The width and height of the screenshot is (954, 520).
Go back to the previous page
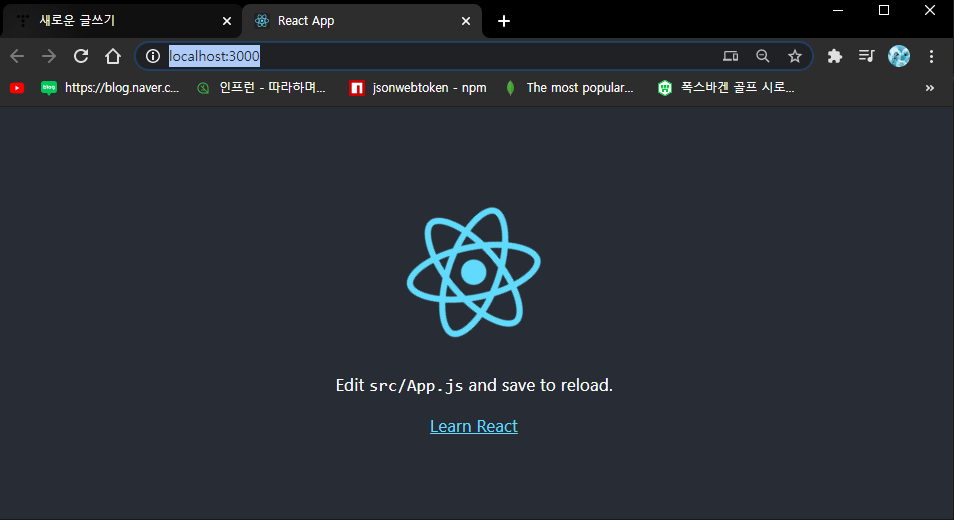click(17, 56)
